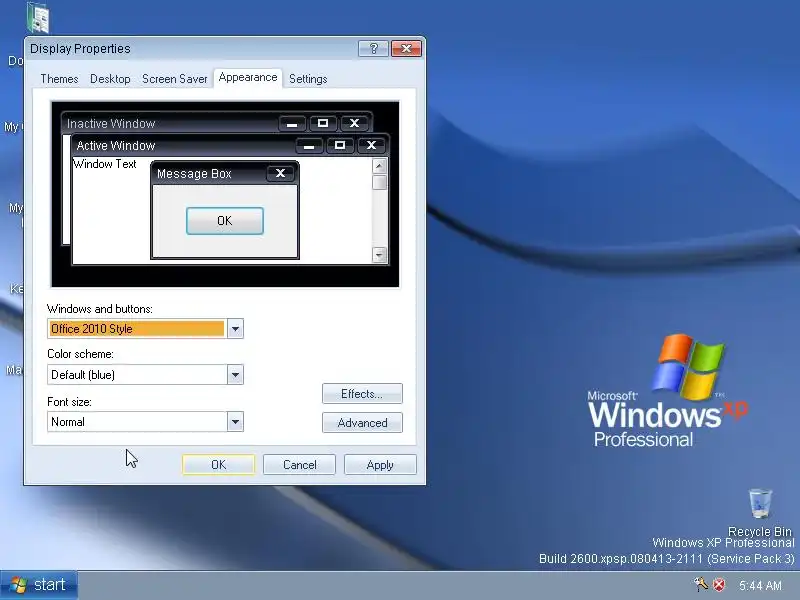Go to the Screen Saver tab
The width and height of the screenshot is (800, 600).
(x=174, y=79)
